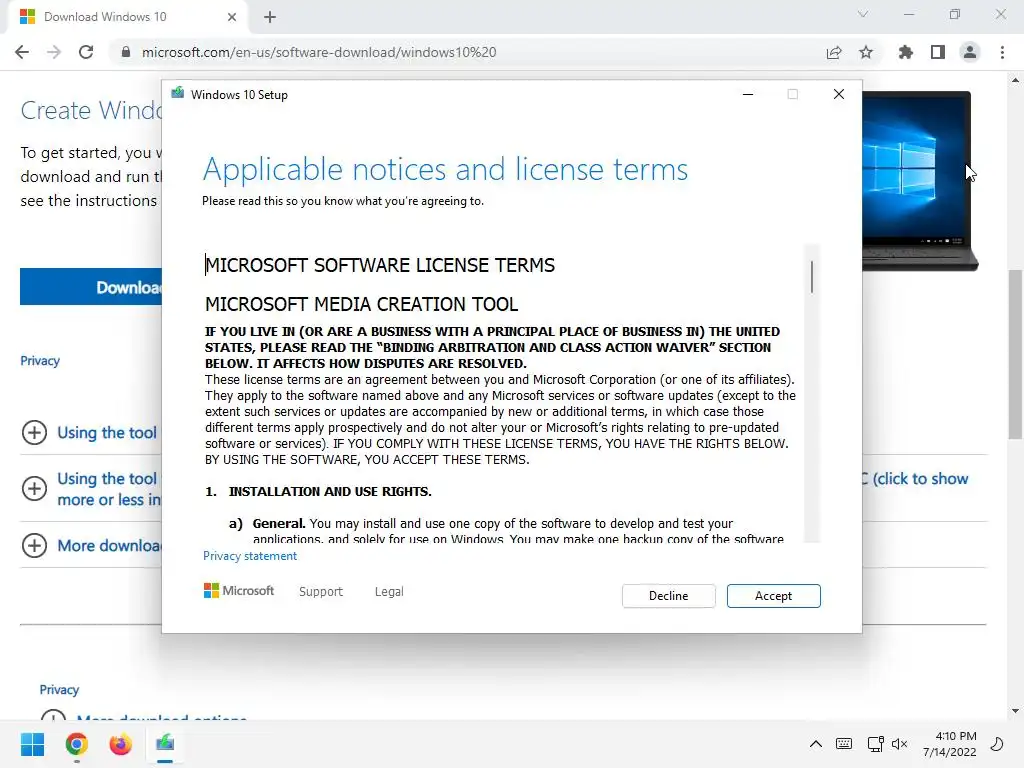
Task: Click 'Applicable notices and license terms' title
Action: [445, 169]
